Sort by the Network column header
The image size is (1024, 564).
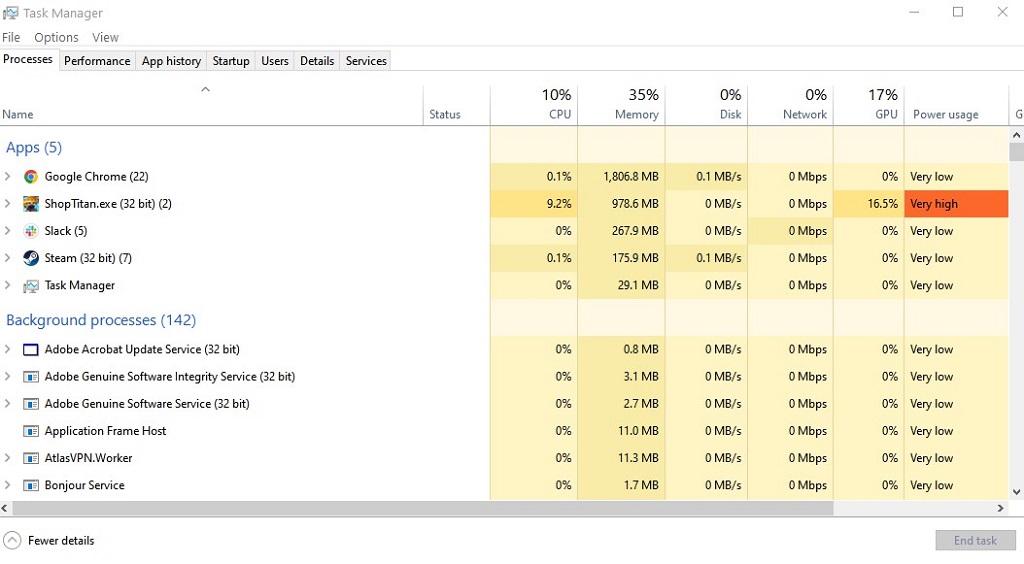(x=791, y=104)
